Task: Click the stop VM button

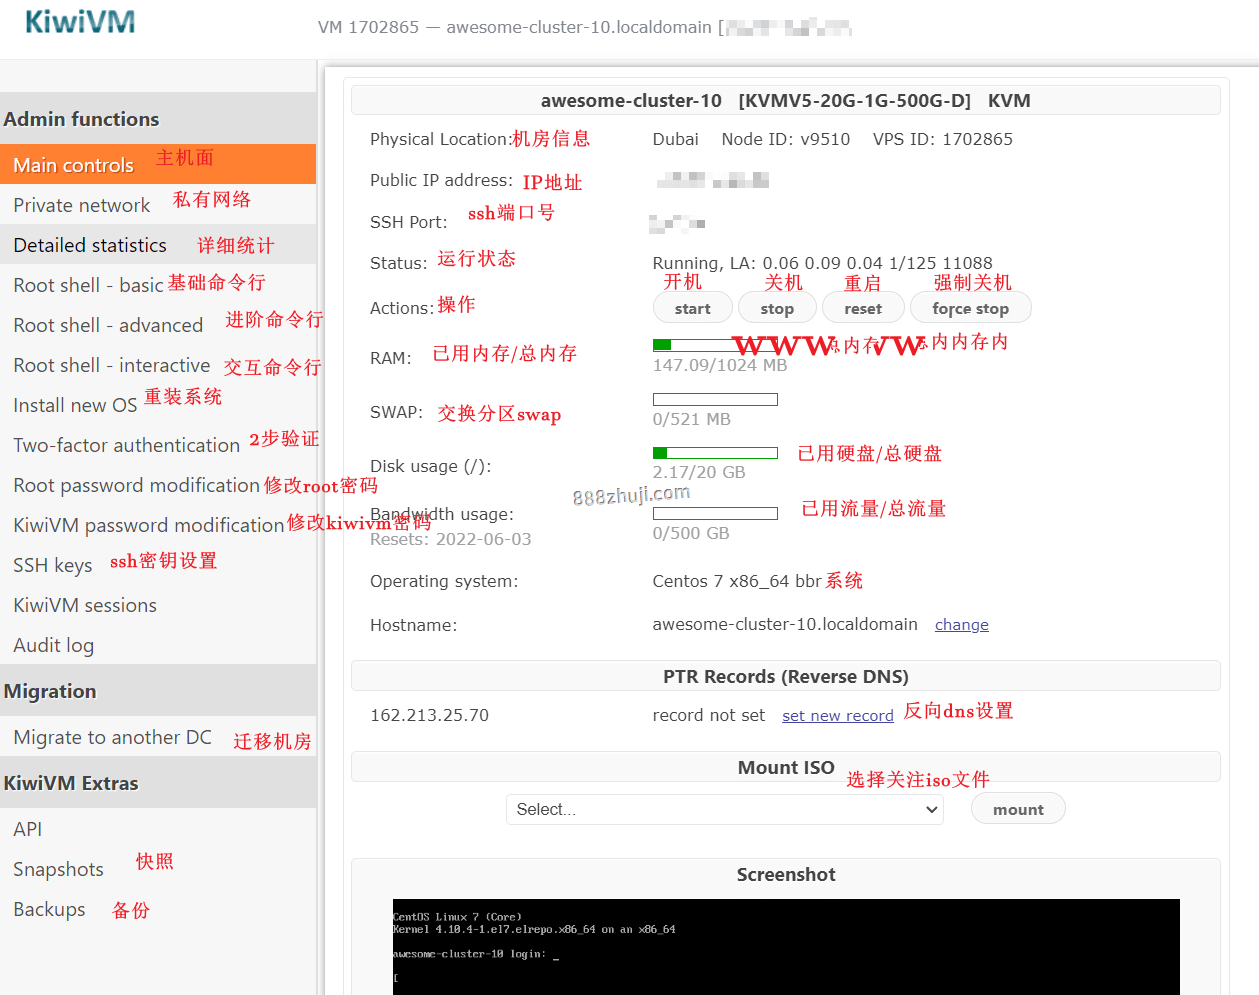Action: point(777,308)
